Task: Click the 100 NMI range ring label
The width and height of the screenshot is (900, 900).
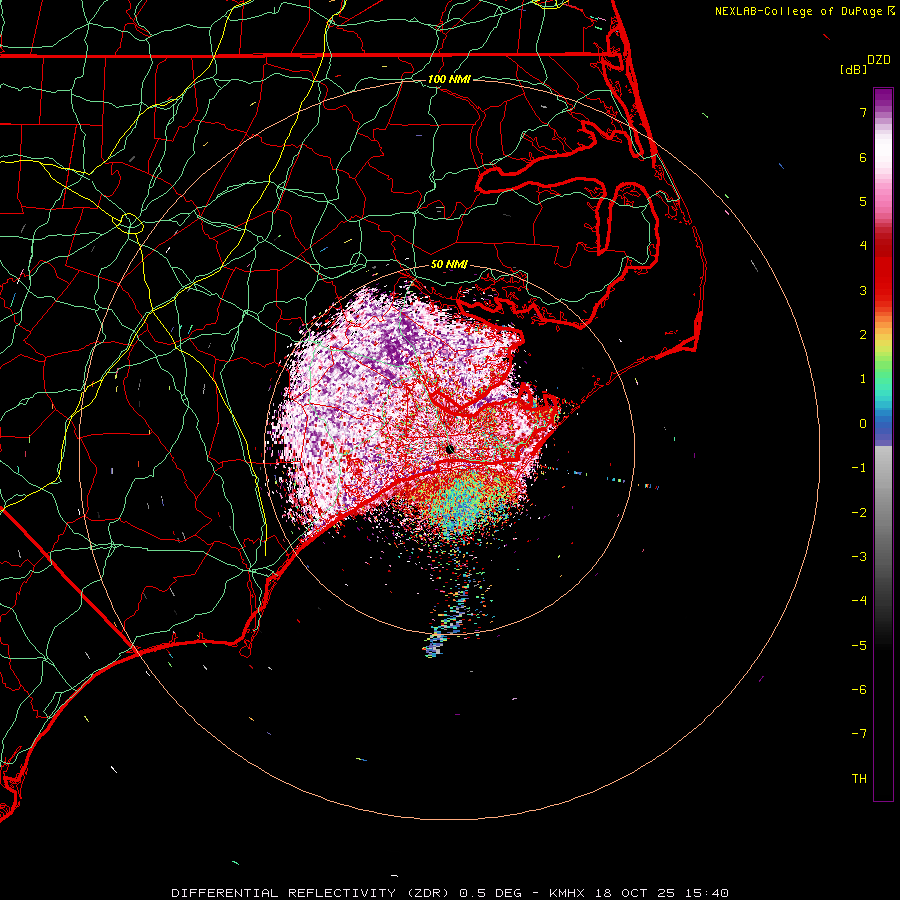Action: pos(449,79)
